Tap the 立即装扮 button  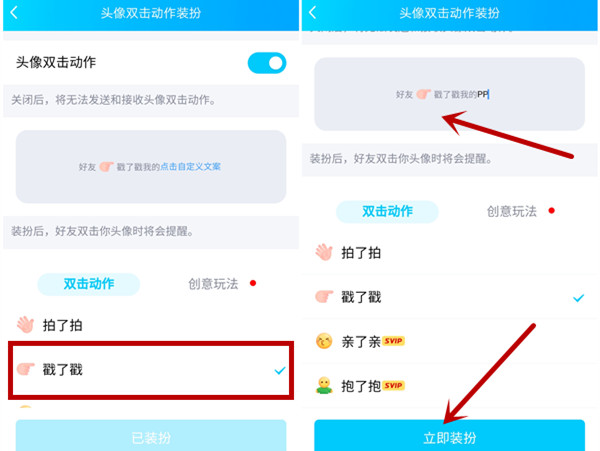pos(450,435)
